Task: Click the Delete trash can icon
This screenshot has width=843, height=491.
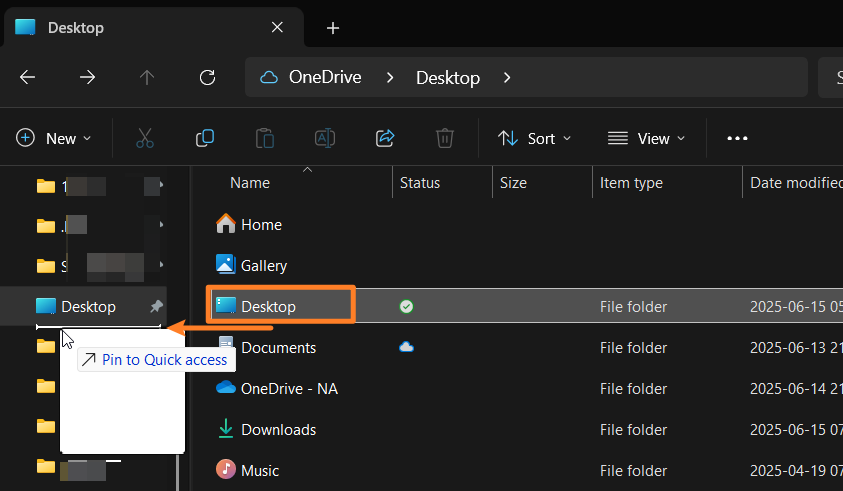Action: [x=445, y=138]
